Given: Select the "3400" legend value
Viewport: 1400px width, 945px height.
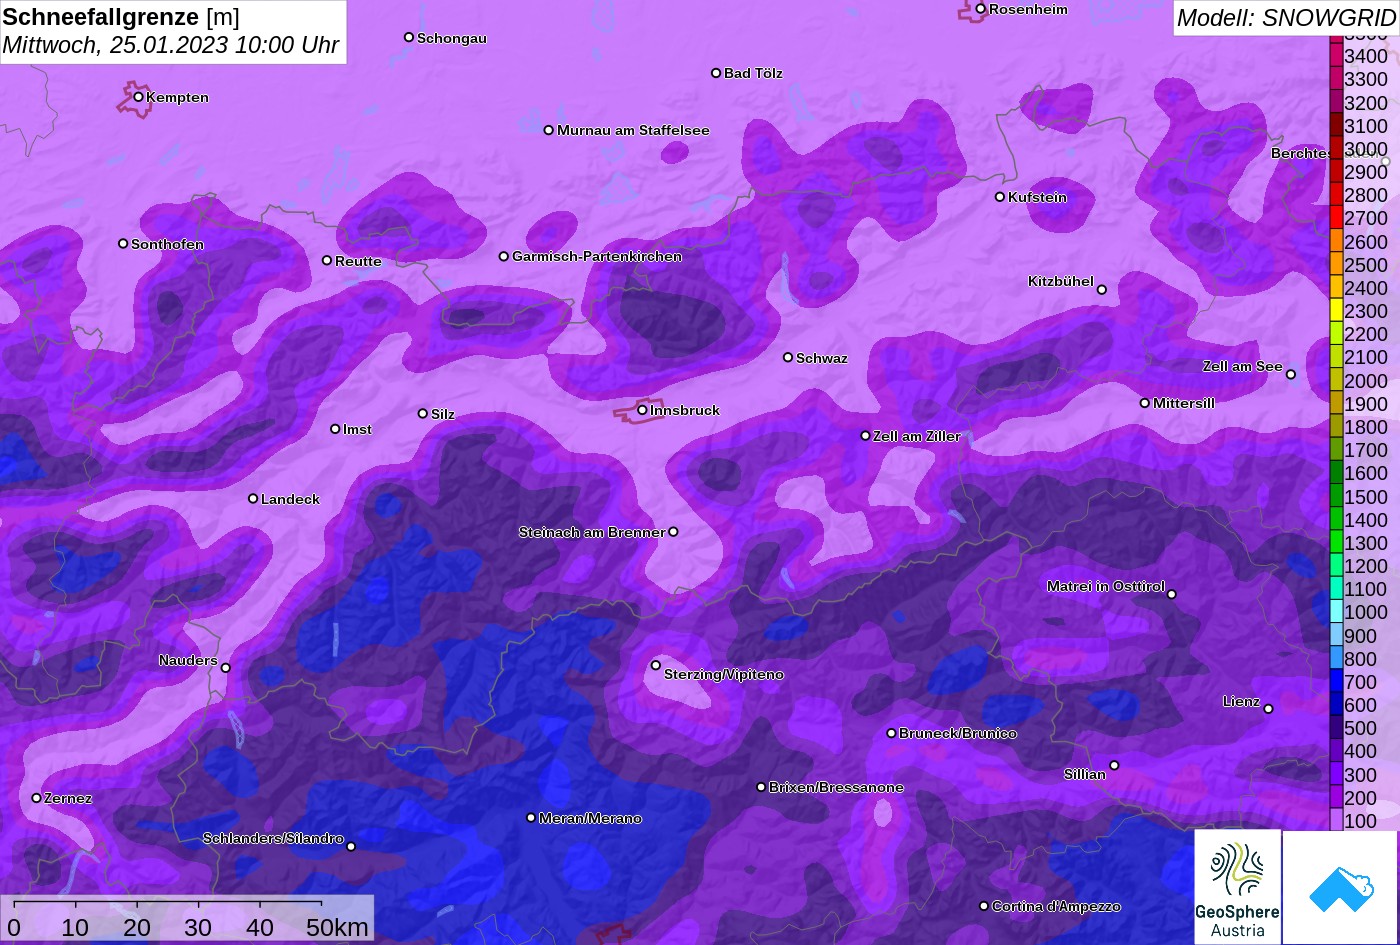Looking at the screenshot, I should 1366,56.
